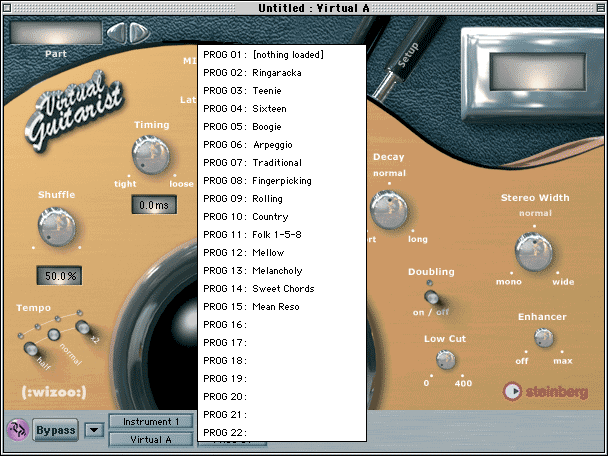Click the Steinberg logo
608x456 pixels.
(x=548, y=391)
